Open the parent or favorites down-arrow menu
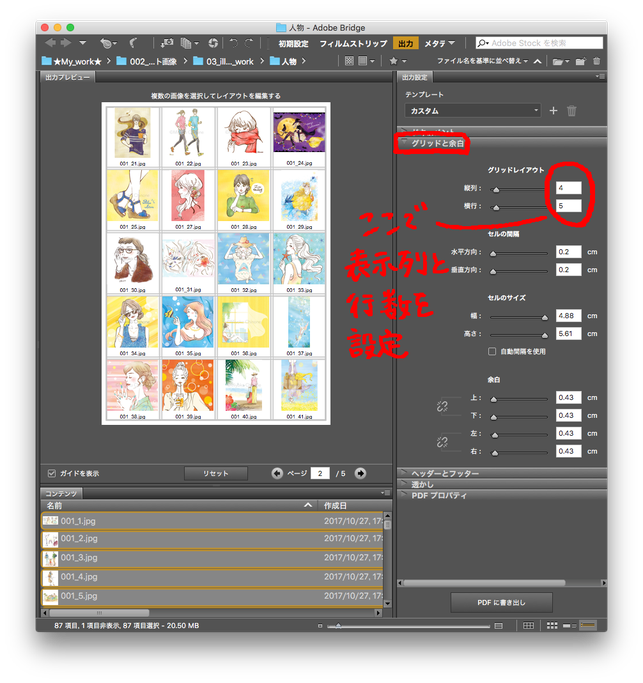Screen dimensions: 643x683 pyautogui.click(x=83, y=43)
